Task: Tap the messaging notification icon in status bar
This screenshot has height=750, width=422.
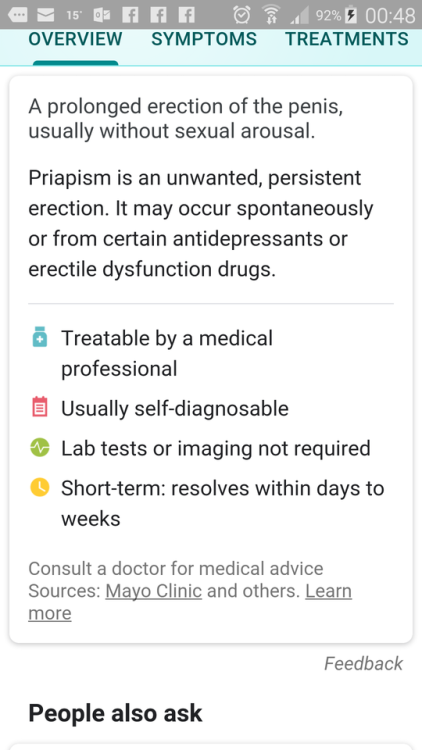Action: click(x=18, y=15)
